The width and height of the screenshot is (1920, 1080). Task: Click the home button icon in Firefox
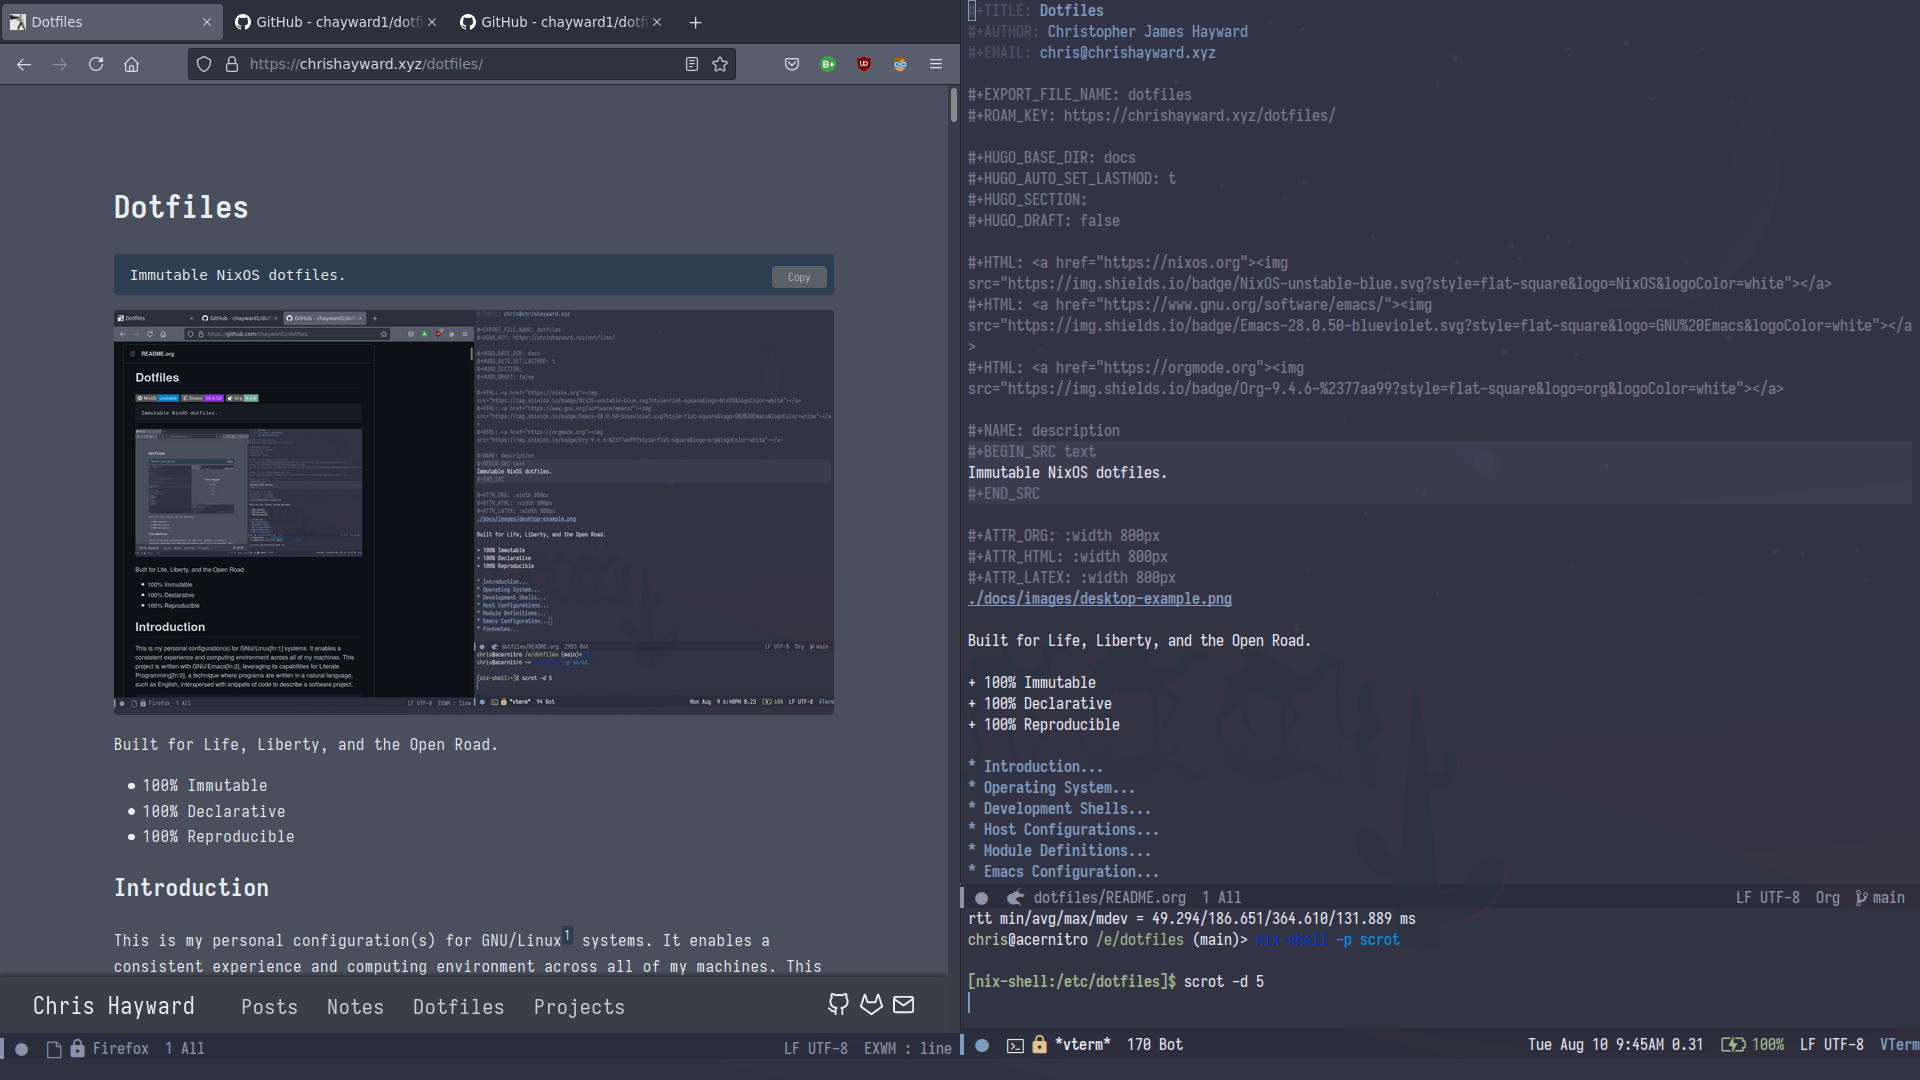click(132, 63)
